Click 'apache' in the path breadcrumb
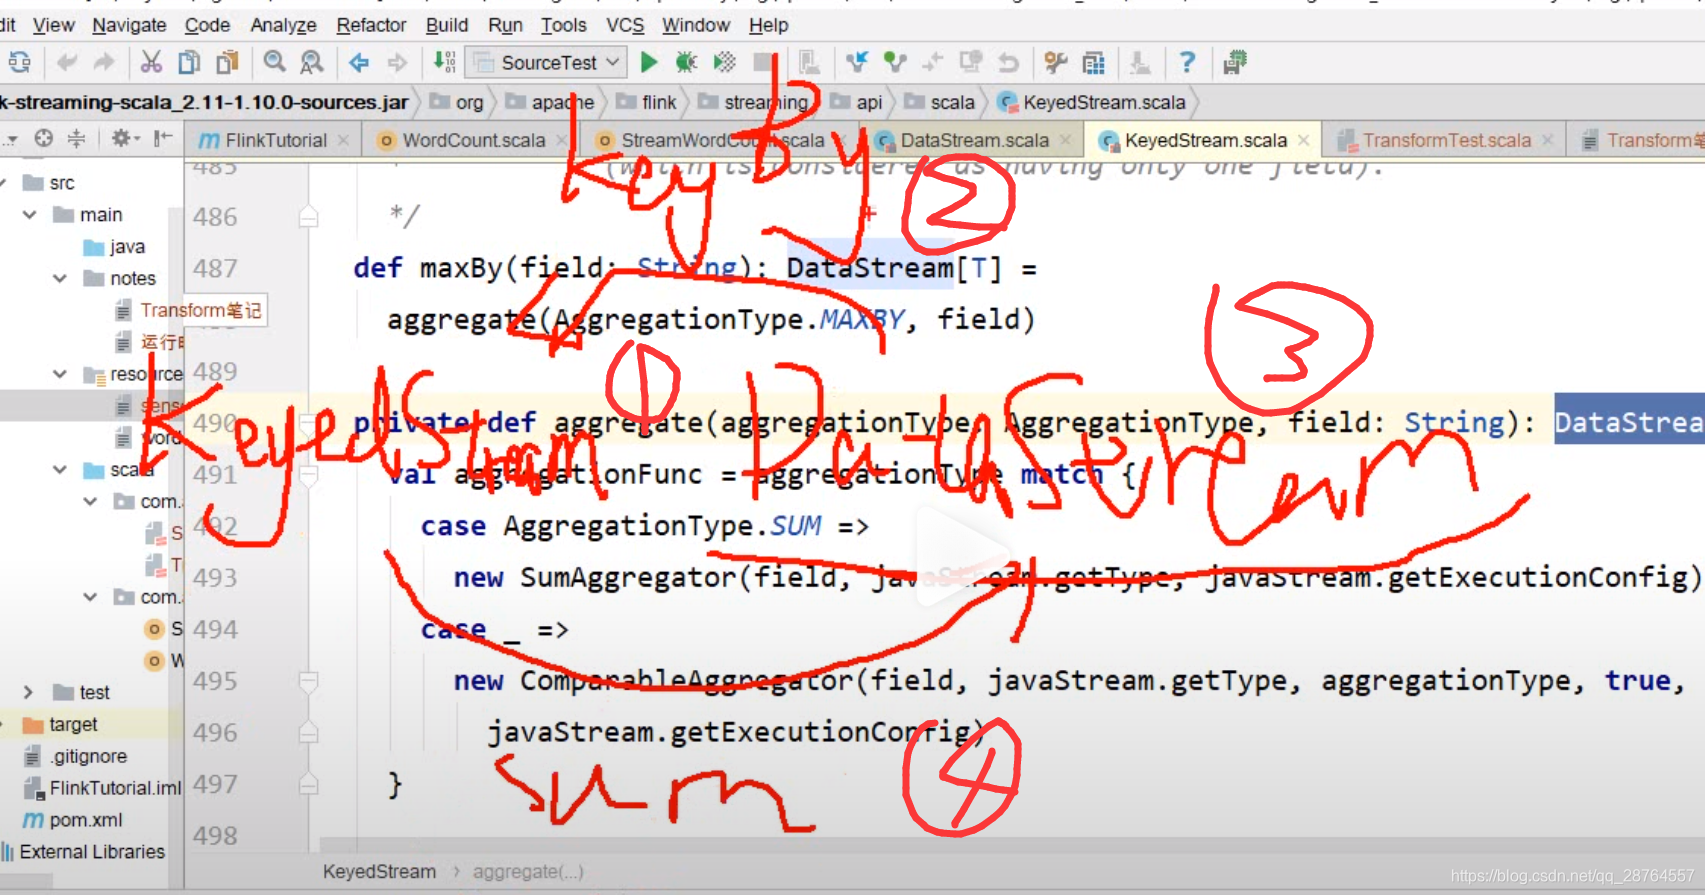1705x895 pixels. point(562,102)
